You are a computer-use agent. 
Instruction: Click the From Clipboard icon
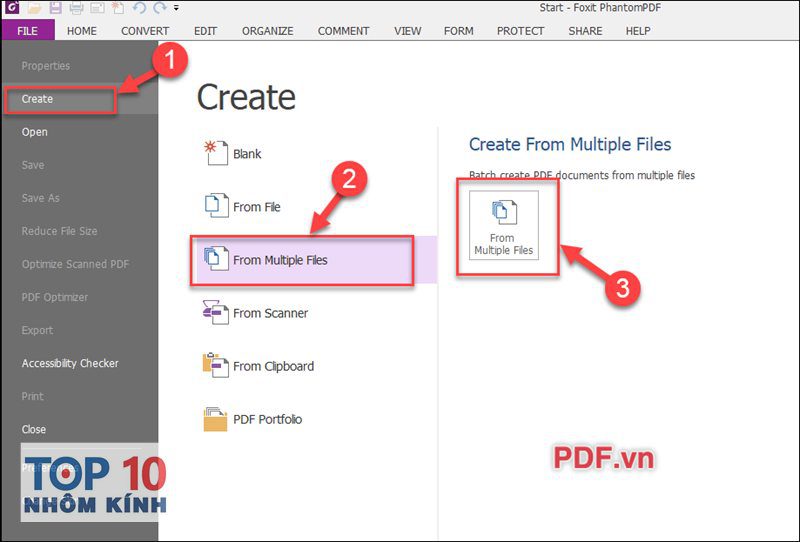click(215, 365)
